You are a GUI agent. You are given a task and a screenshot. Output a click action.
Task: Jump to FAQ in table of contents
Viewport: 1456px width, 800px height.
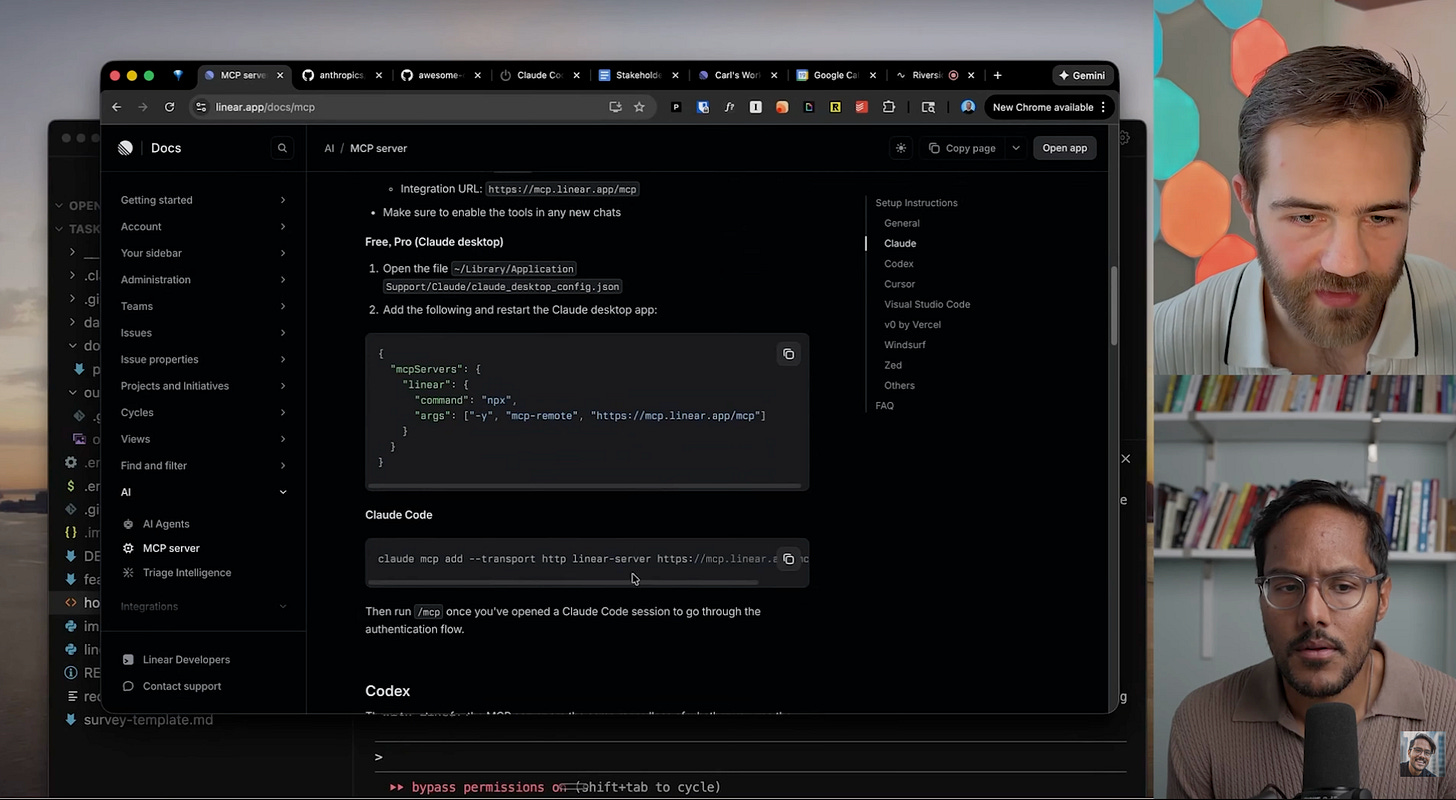click(884, 405)
